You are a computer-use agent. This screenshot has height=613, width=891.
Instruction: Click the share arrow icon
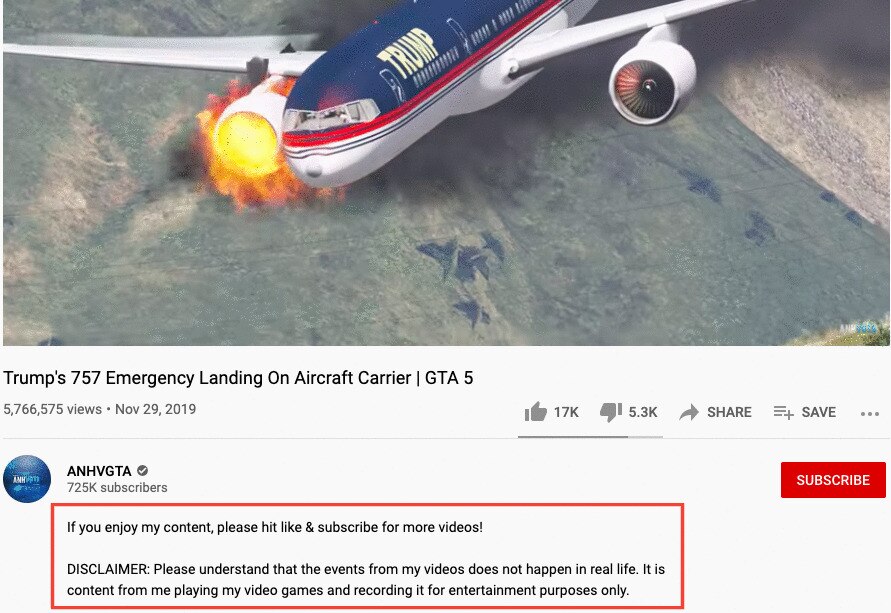[x=689, y=412]
